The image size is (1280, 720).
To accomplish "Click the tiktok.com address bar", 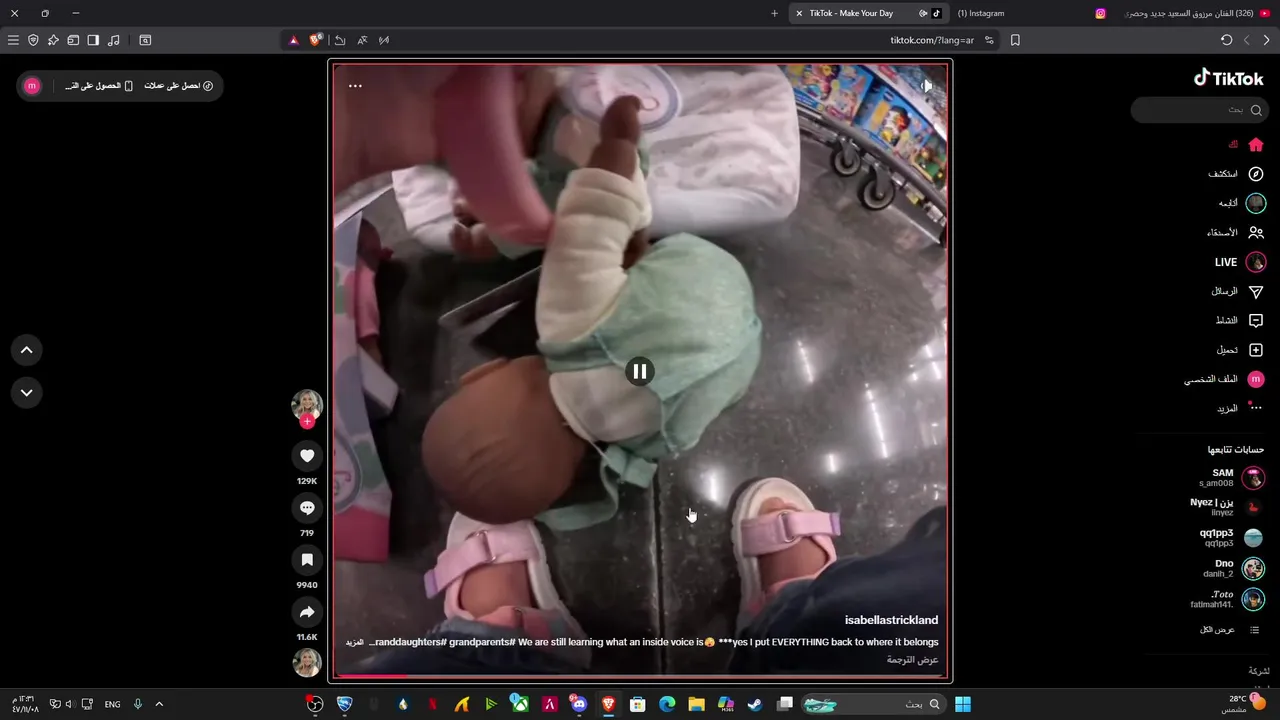I will (x=932, y=40).
